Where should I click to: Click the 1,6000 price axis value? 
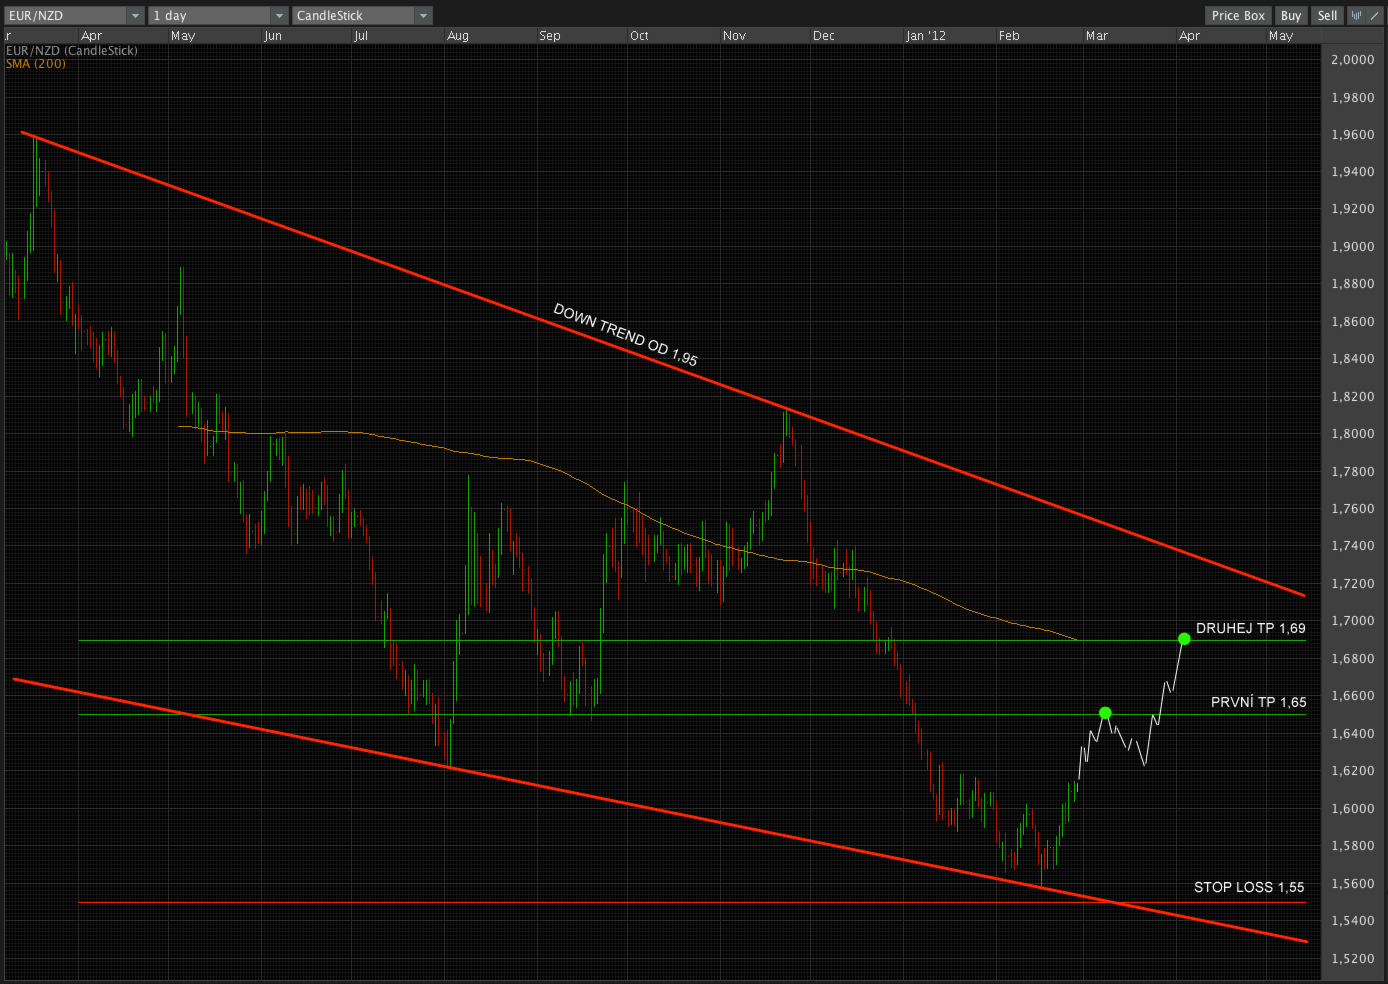coord(1352,808)
